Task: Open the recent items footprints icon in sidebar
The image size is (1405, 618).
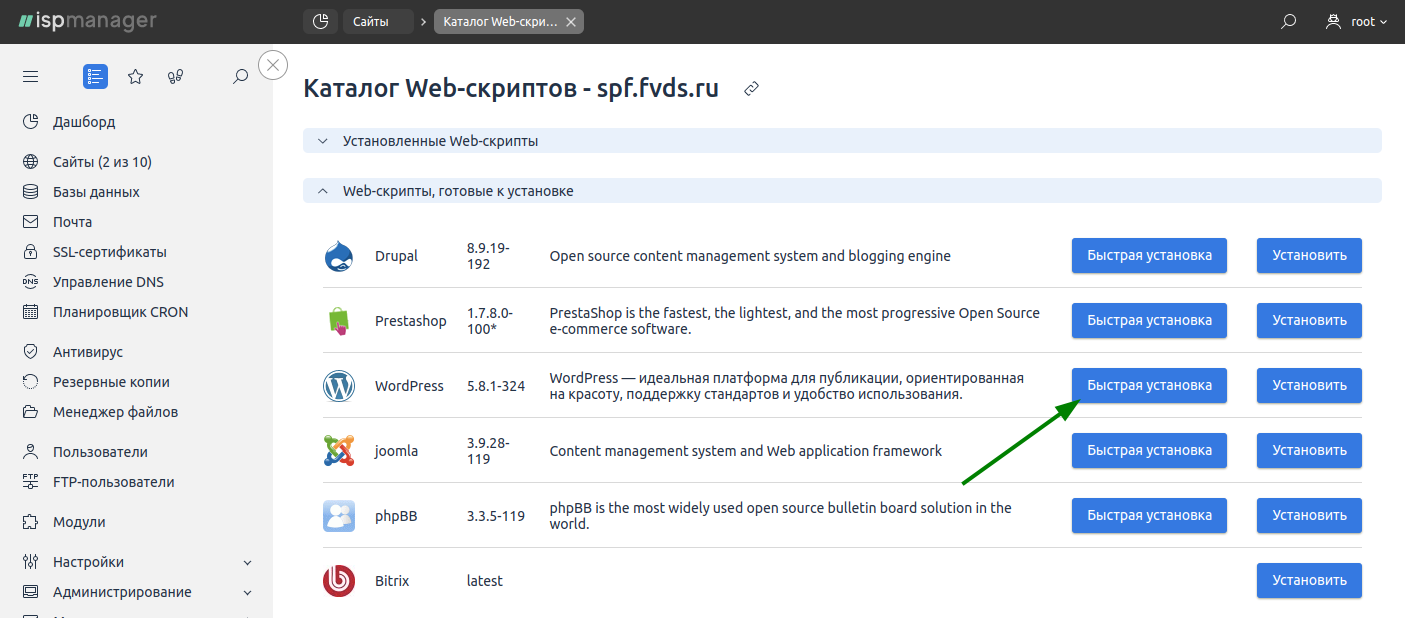Action: coord(176,76)
